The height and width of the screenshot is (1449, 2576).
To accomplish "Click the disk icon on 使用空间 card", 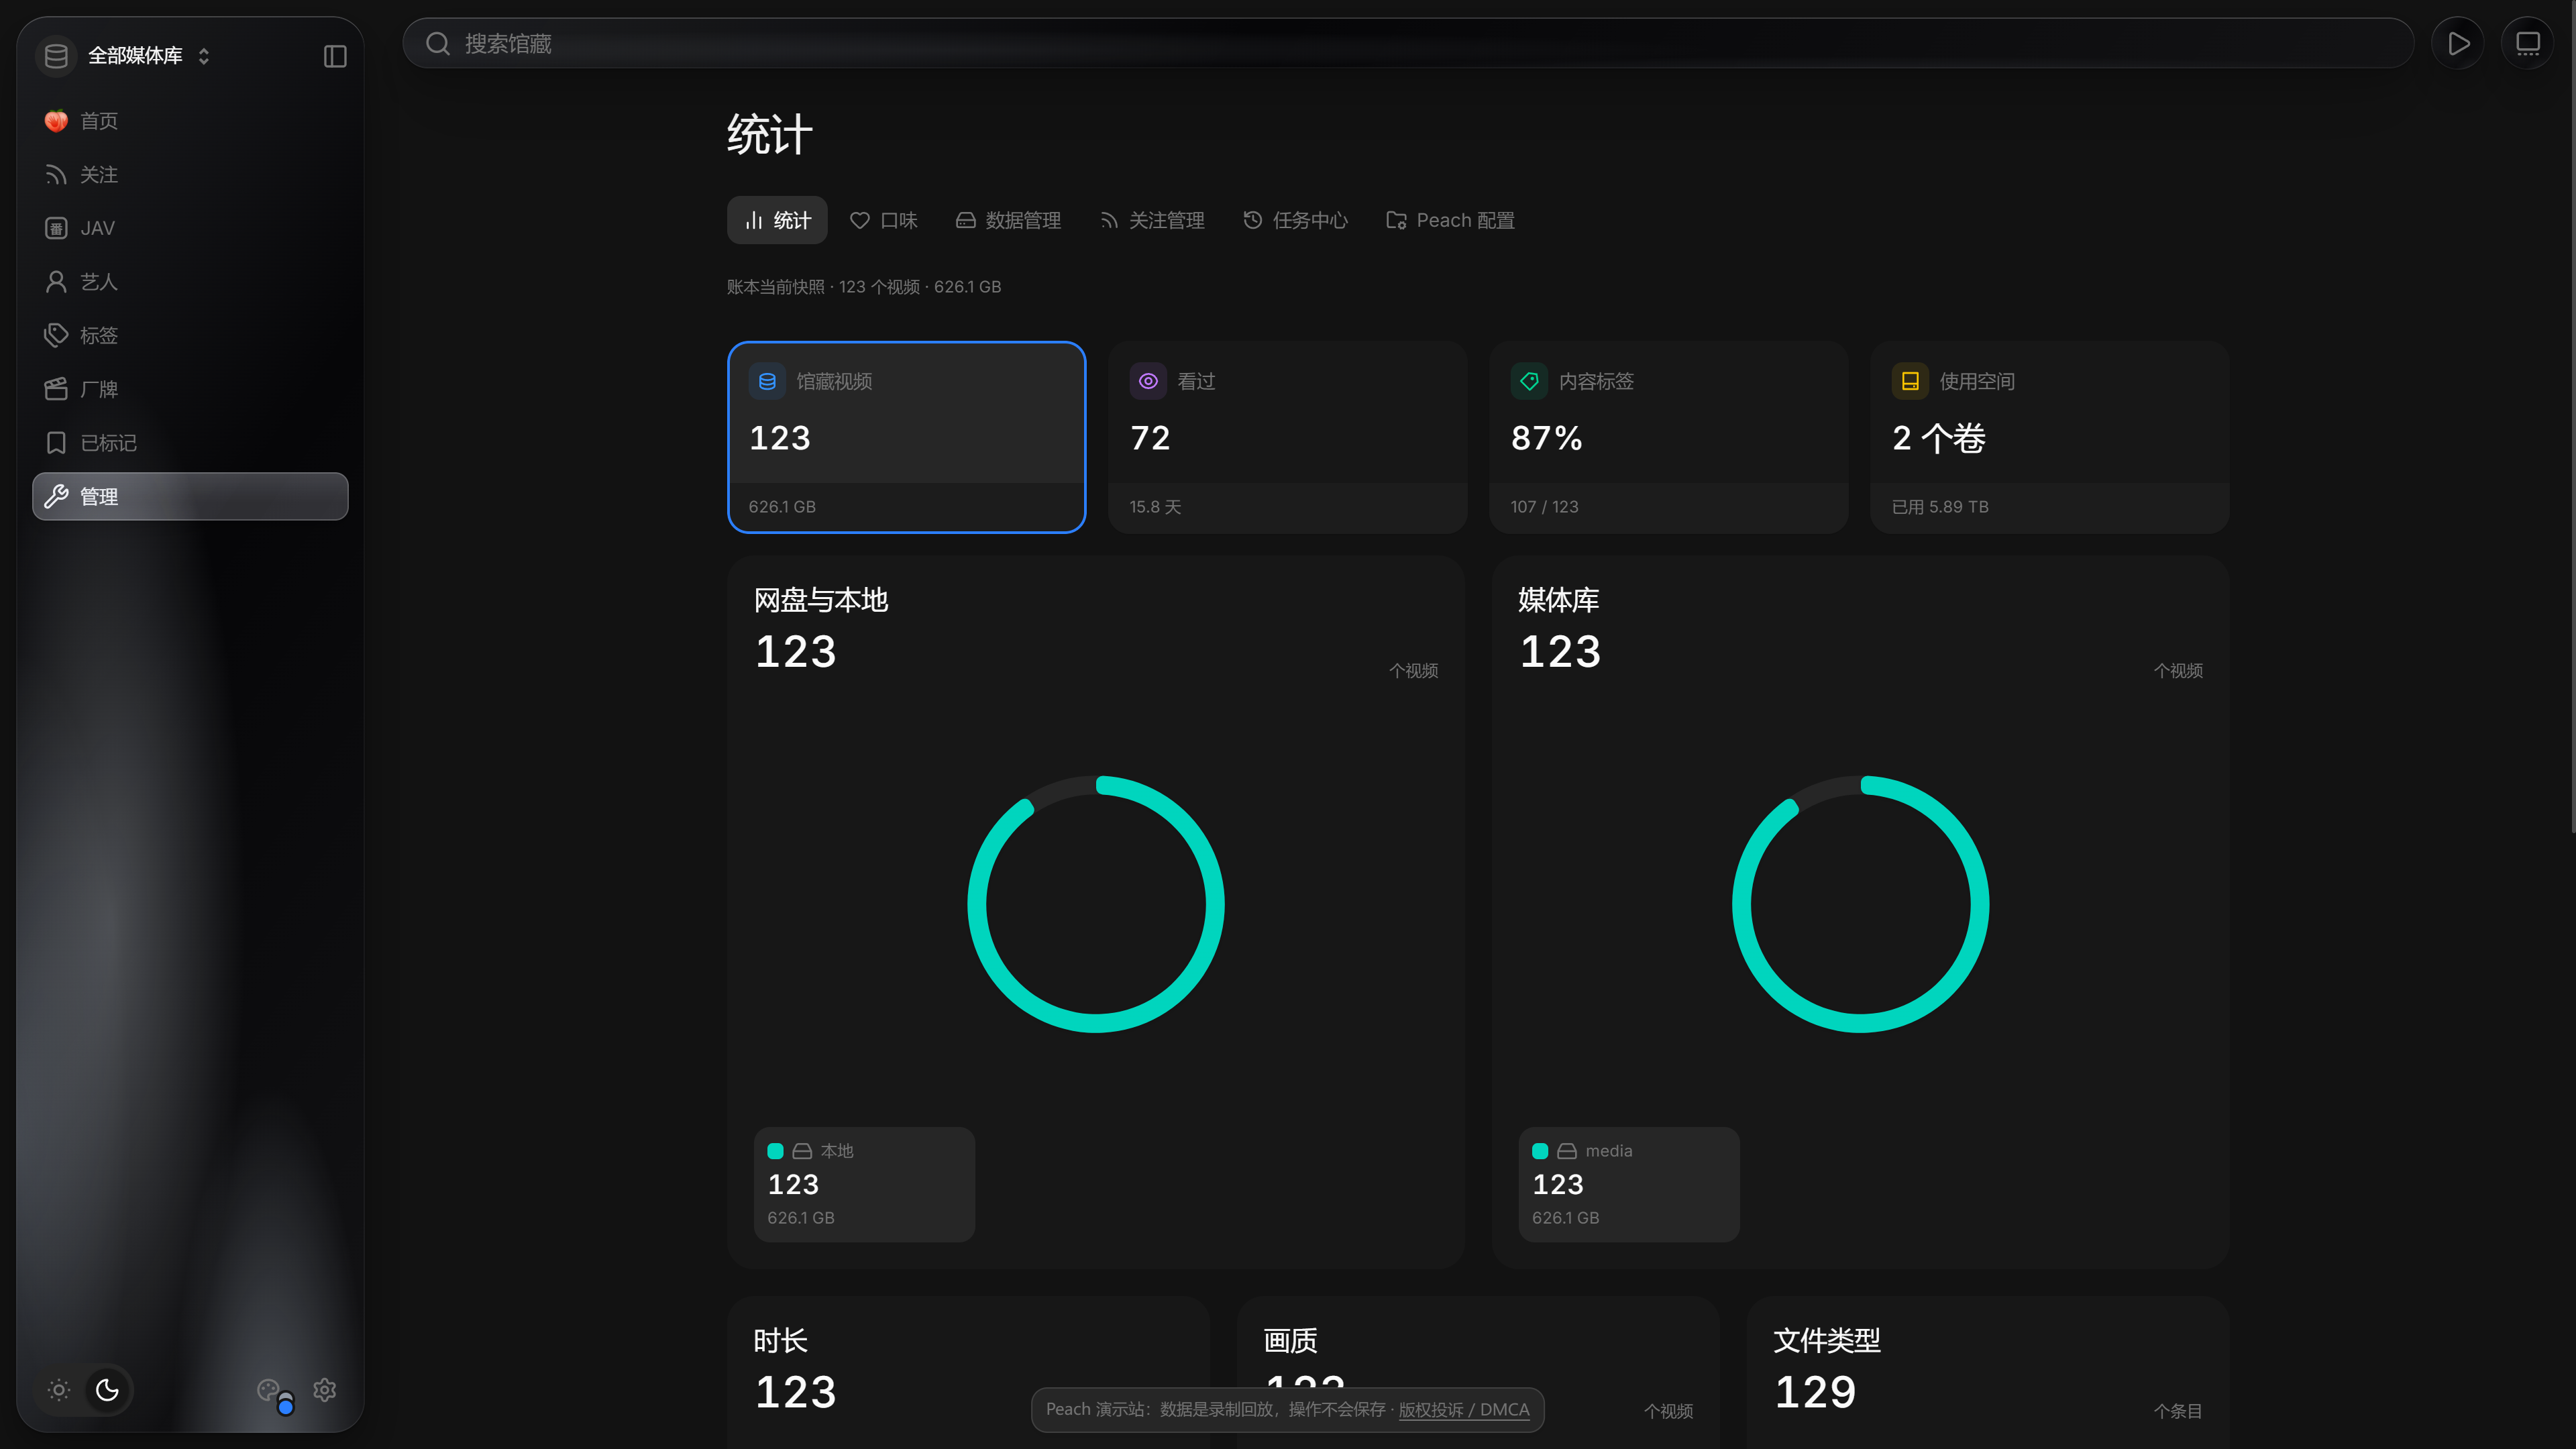I will pos(1910,381).
